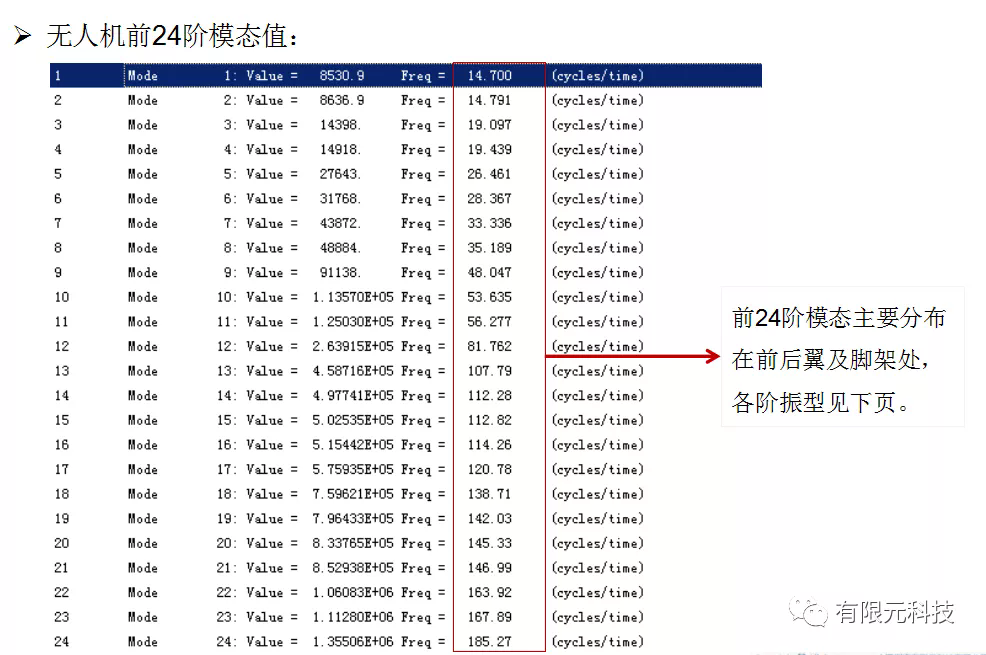Select the highlighted Mode 1 row

tap(300, 75)
